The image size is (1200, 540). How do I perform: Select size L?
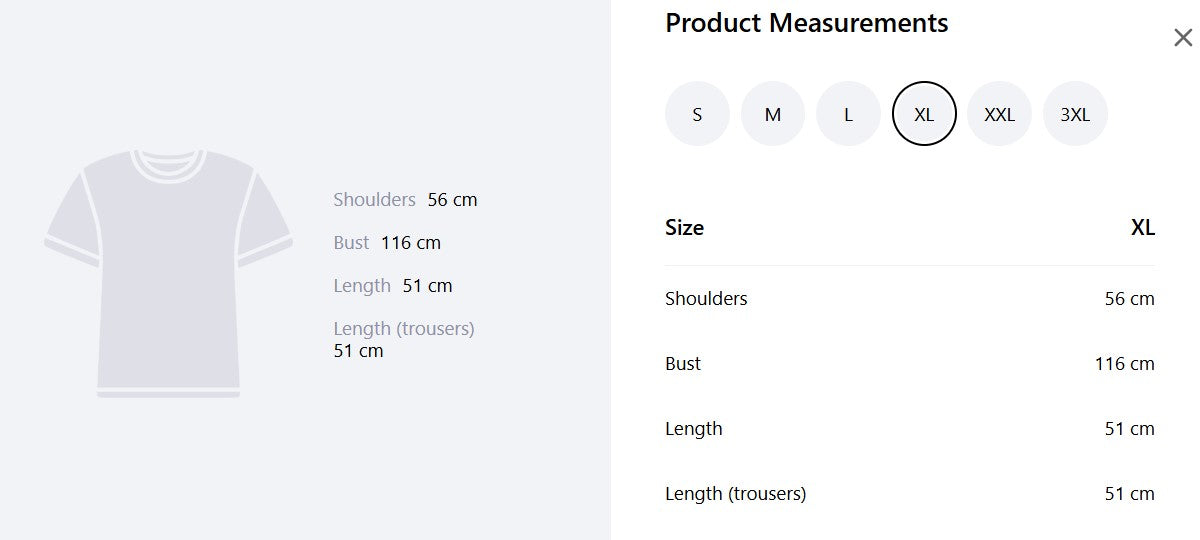point(848,114)
